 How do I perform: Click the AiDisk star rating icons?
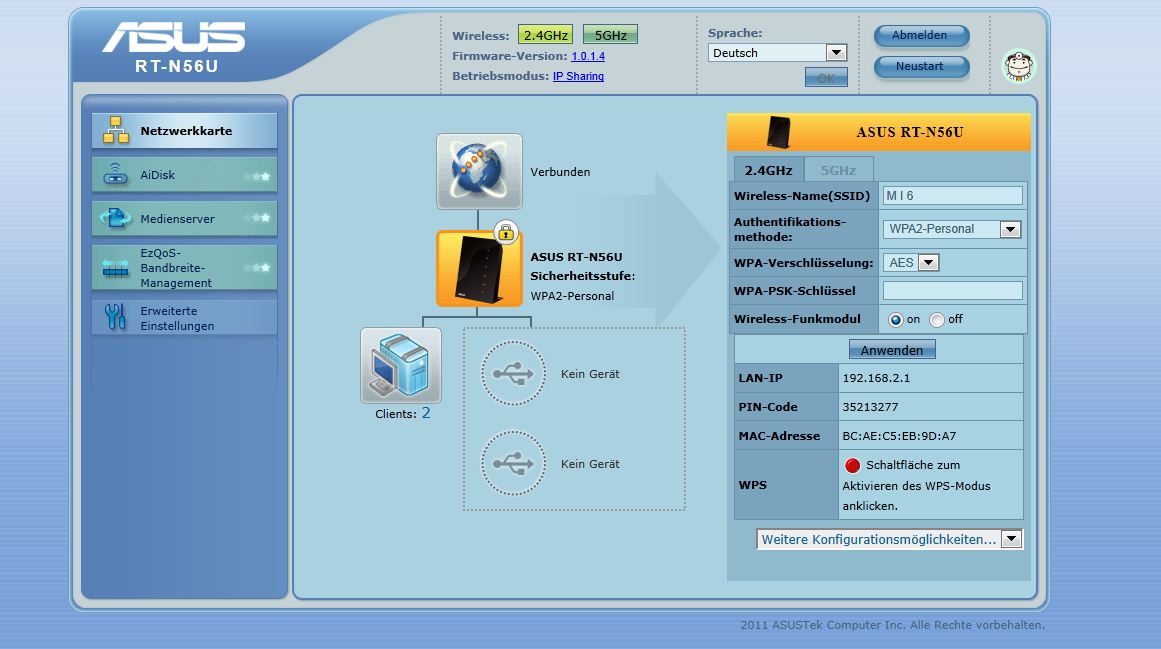click(x=257, y=177)
